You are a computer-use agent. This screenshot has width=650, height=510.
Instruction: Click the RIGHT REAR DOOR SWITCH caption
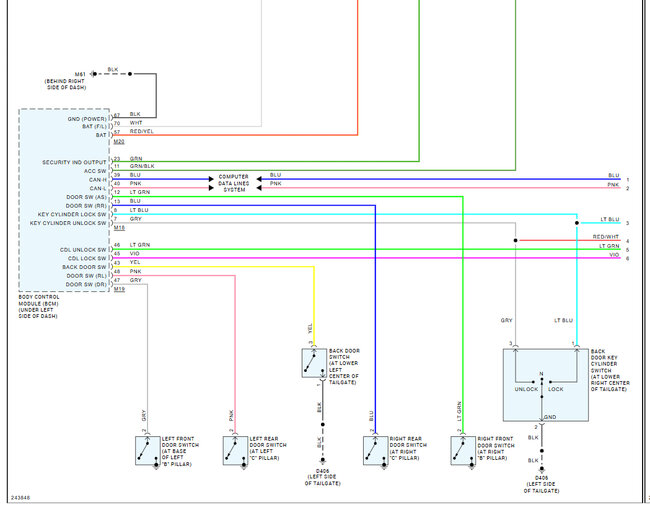pyautogui.click(x=408, y=449)
